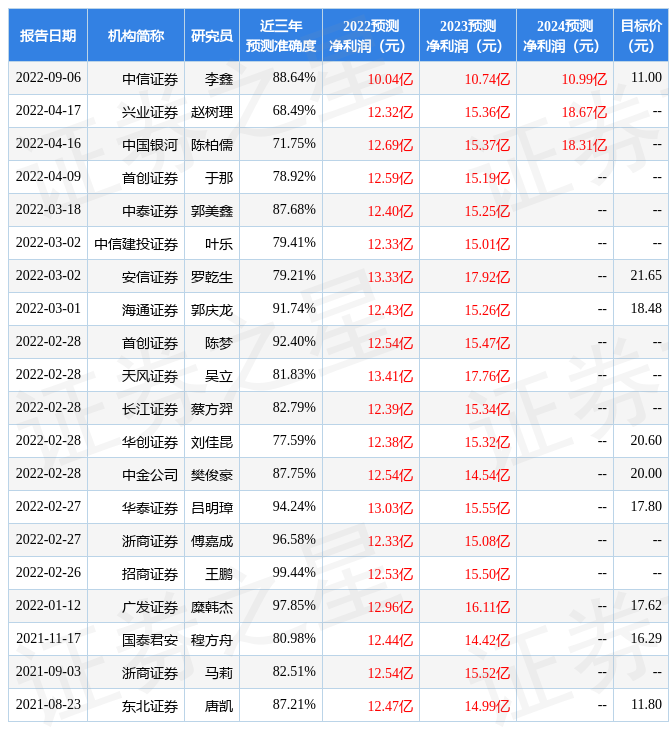The image size is (669, 730).
Task: Click the 天风证券 institution cell
Action: (150, 376)
